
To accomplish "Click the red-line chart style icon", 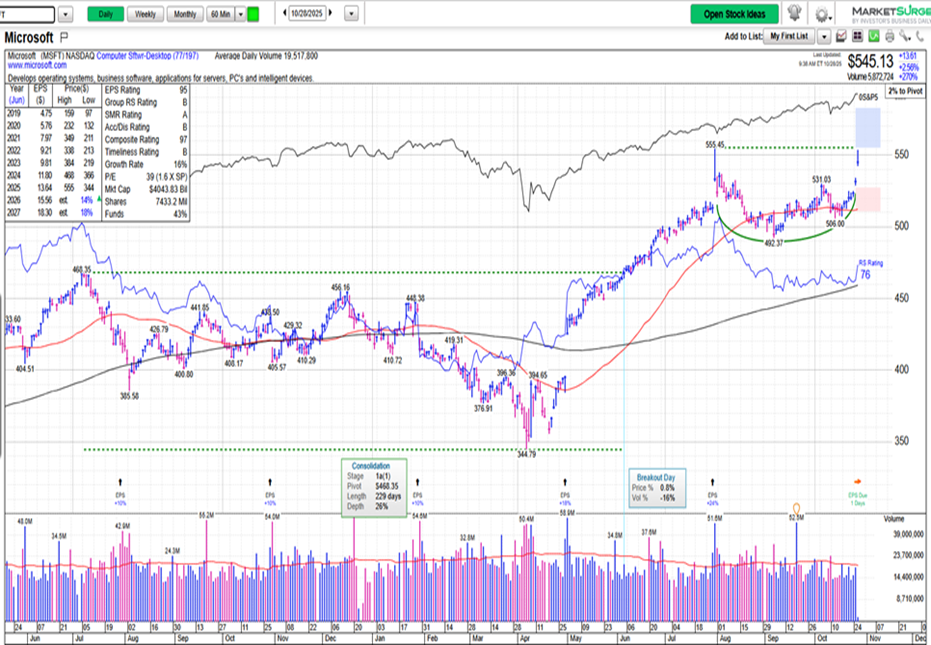I will click(843, 36).
